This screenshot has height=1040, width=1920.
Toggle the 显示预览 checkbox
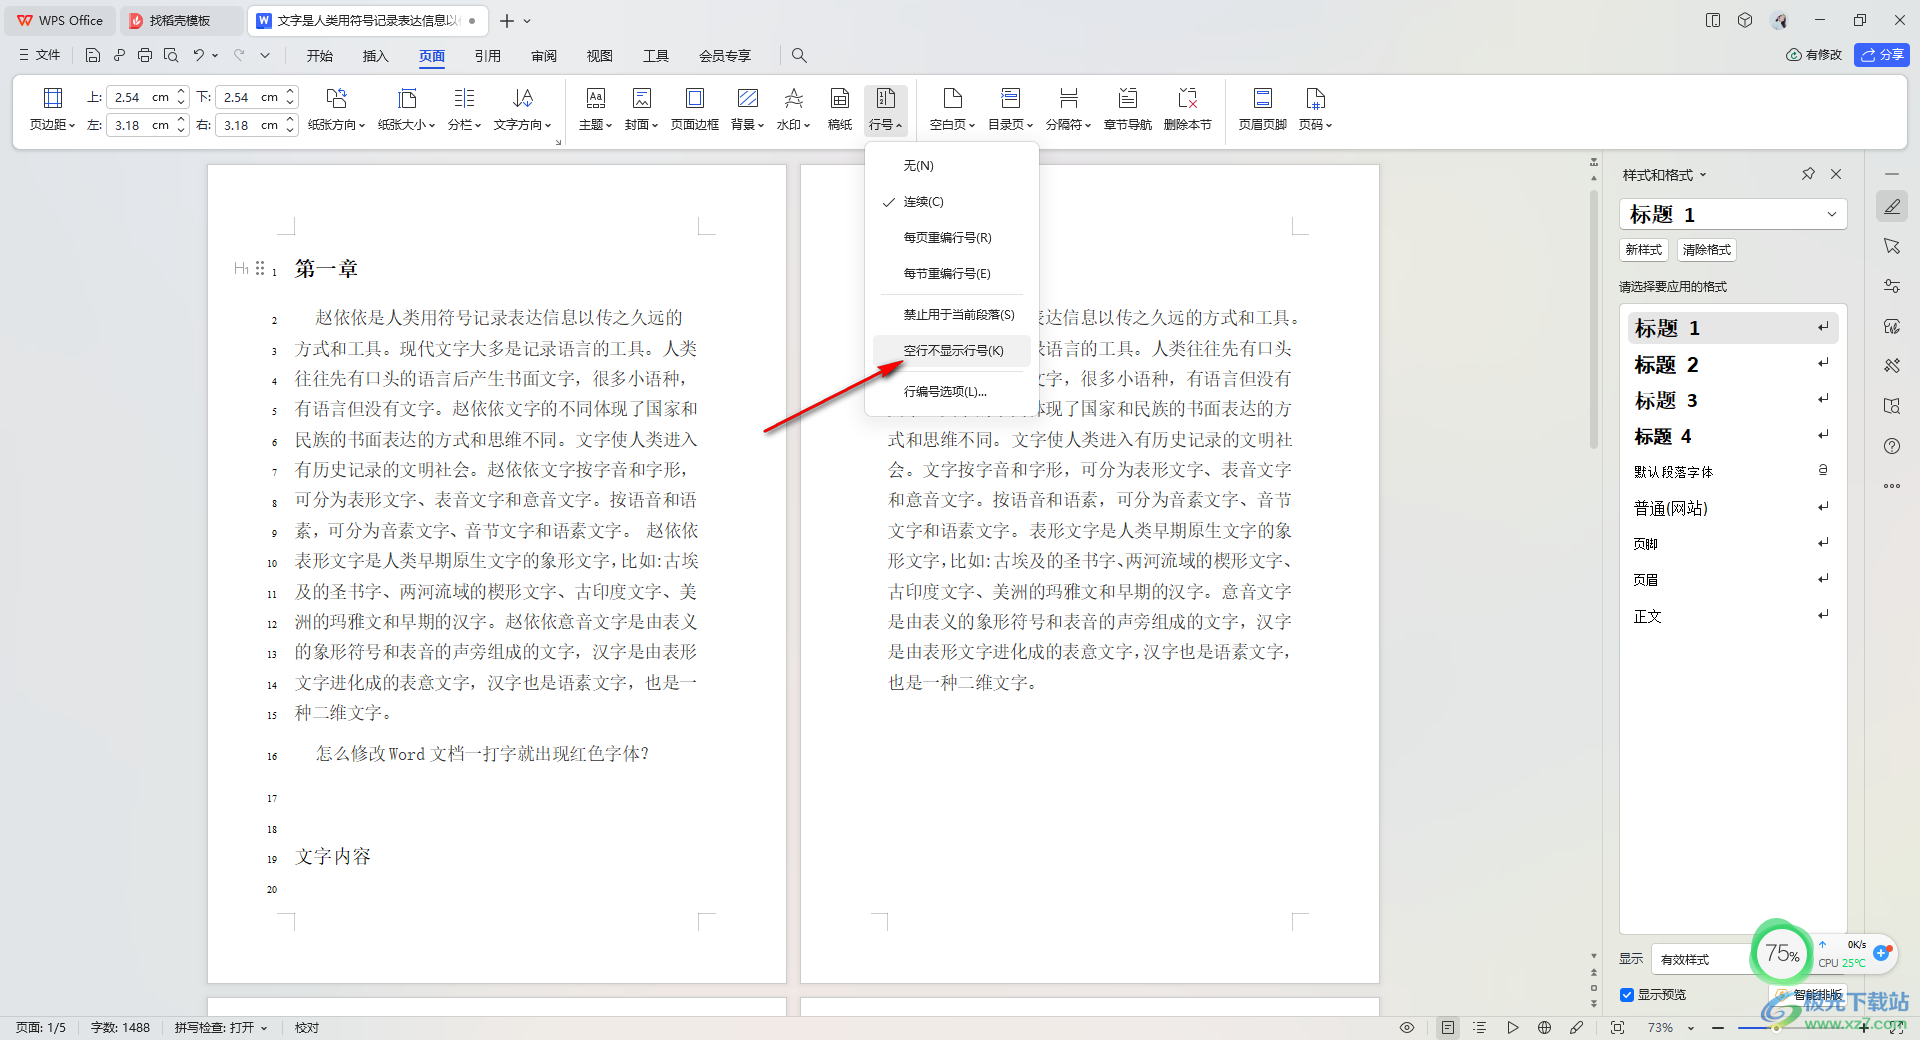tap(1627, 994)
